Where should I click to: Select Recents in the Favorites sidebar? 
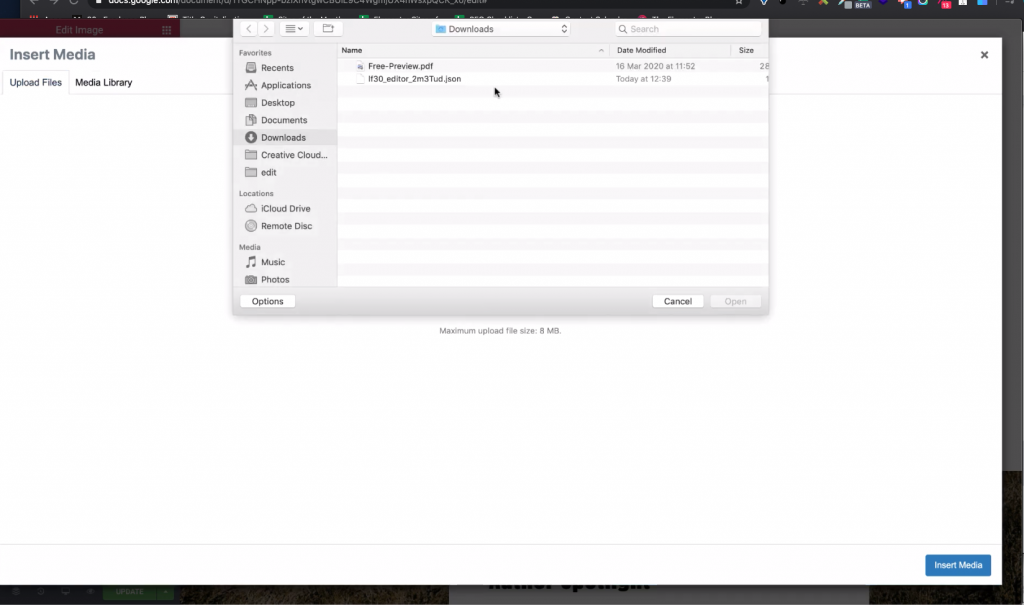coord(277,68)
